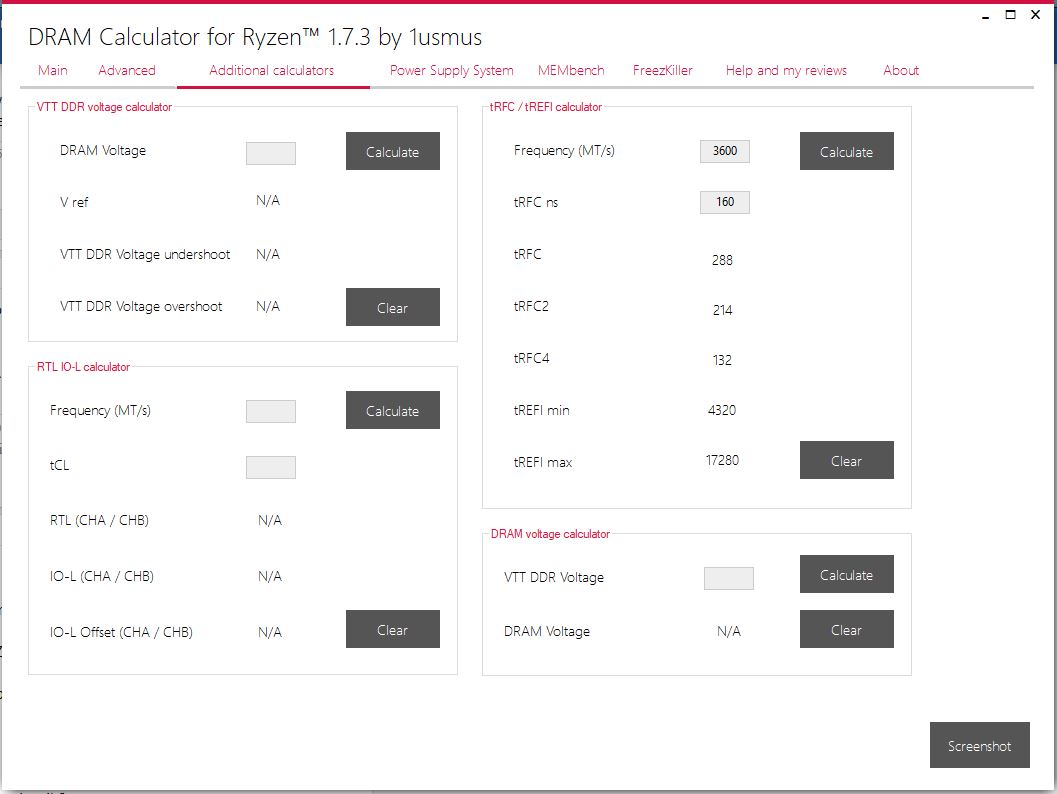Open the About tab
The image size is (1057, 794).
coord(901,70)
